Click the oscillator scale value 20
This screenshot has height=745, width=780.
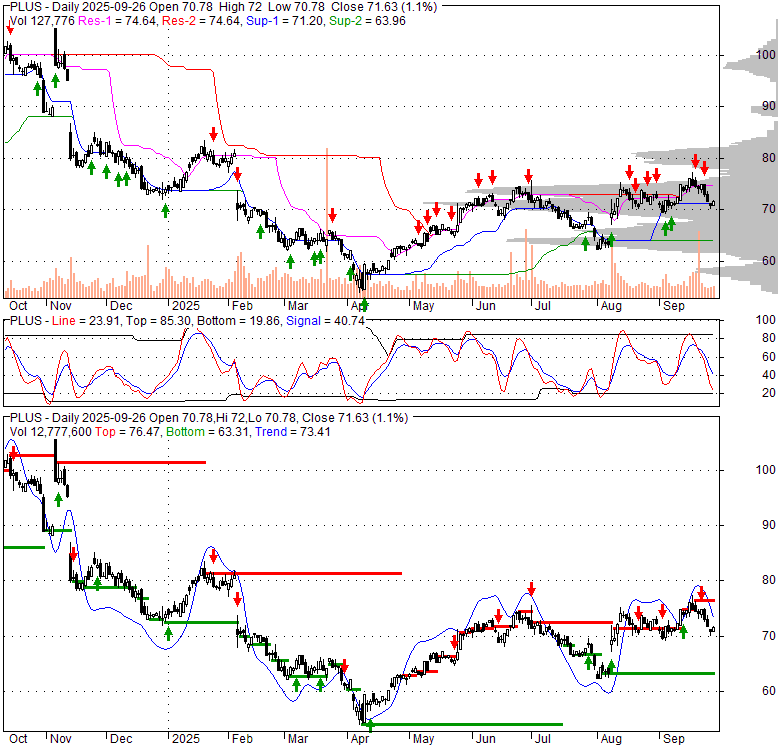(769, 392)
